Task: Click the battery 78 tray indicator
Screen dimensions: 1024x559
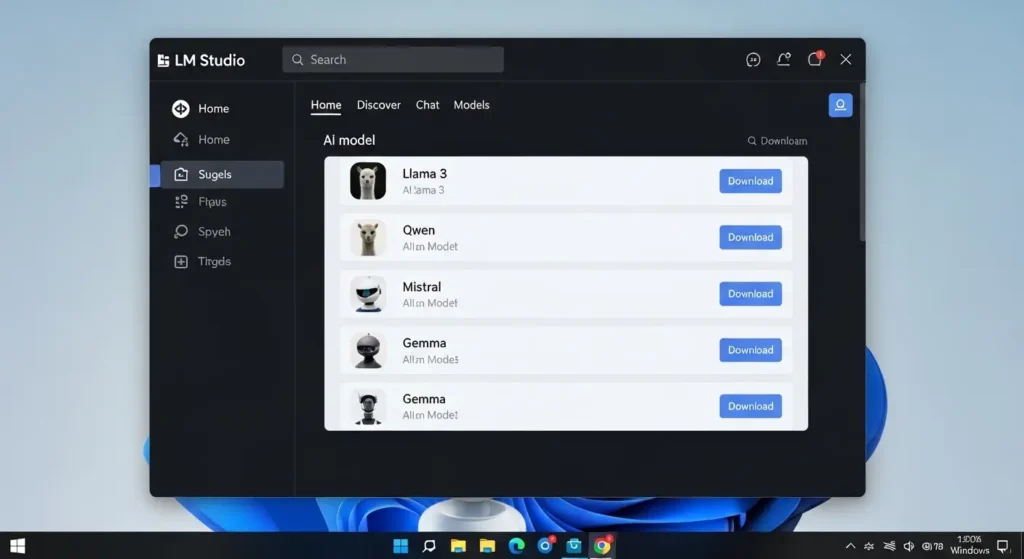Action: point(933,546)
